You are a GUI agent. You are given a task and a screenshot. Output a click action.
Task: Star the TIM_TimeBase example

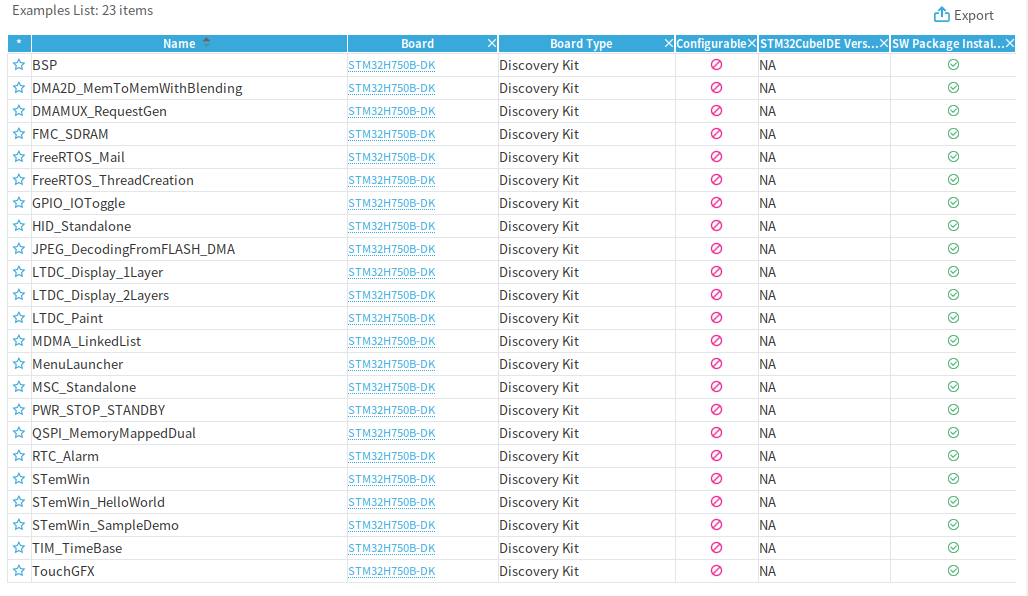19,547
